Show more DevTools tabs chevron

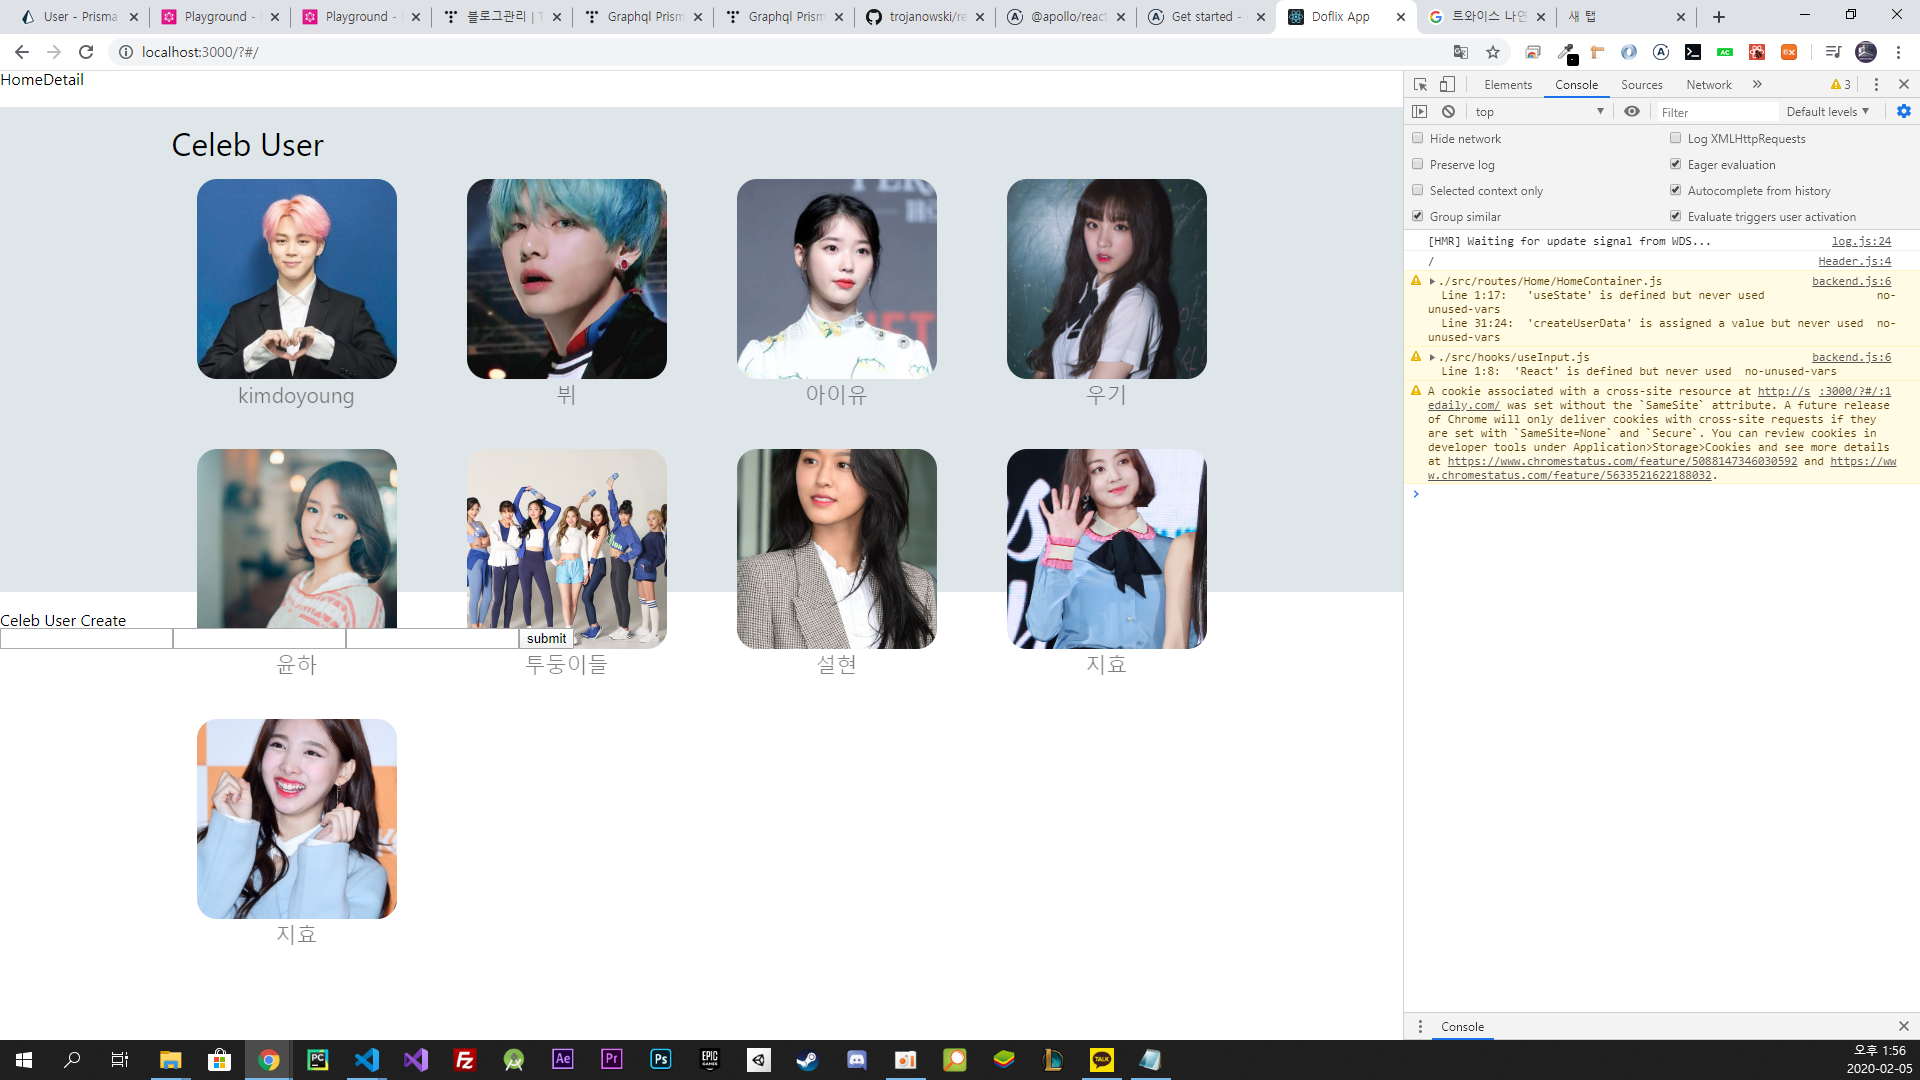1757,85
